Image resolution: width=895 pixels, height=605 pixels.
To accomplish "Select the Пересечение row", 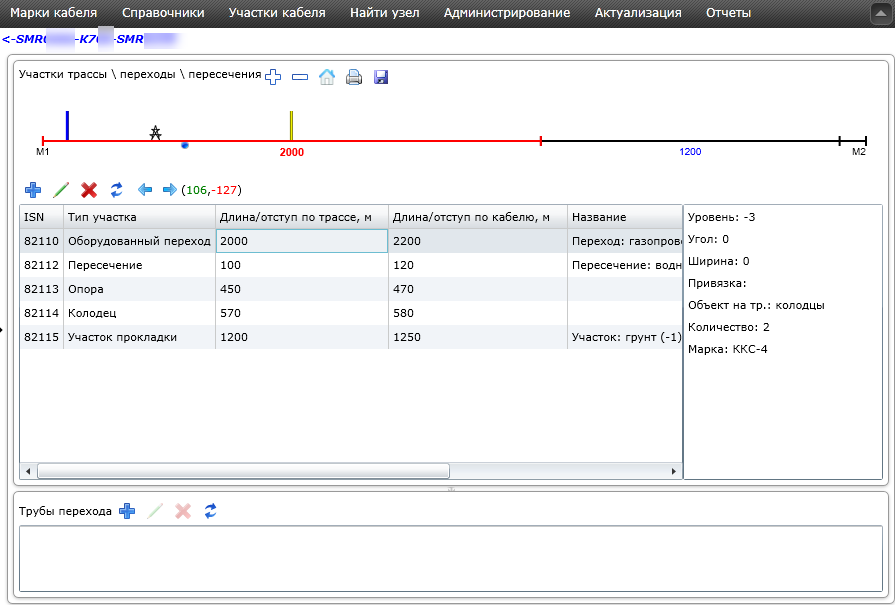I will [351, 265].
